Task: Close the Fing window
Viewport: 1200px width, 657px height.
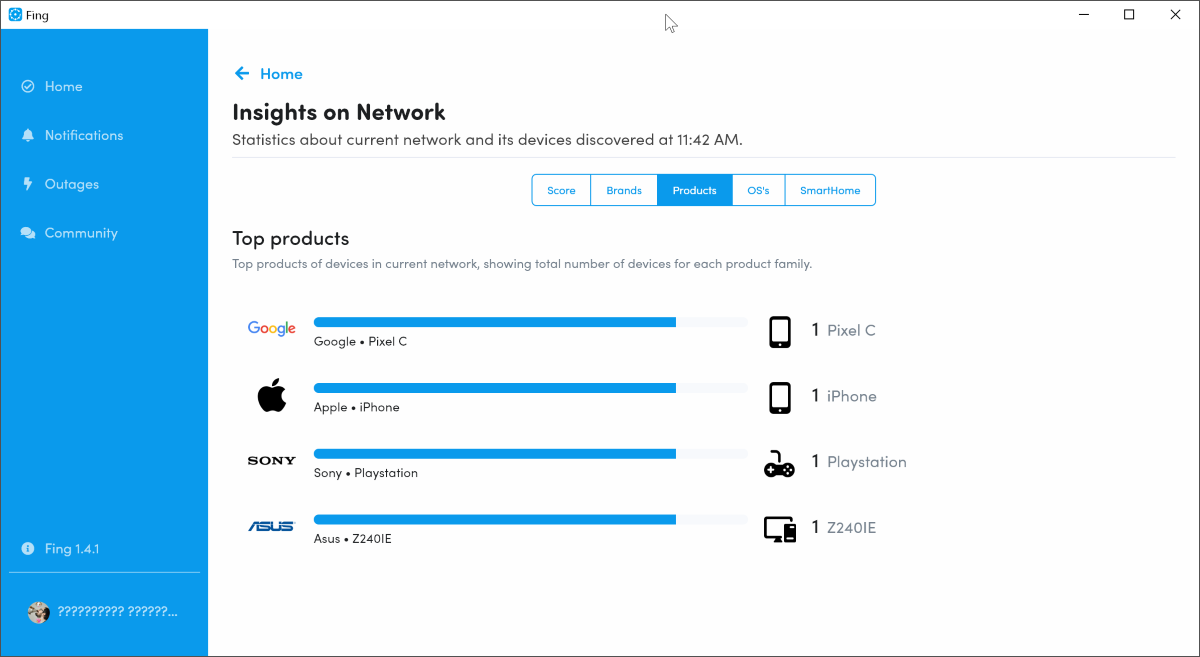Action: 1175,15
